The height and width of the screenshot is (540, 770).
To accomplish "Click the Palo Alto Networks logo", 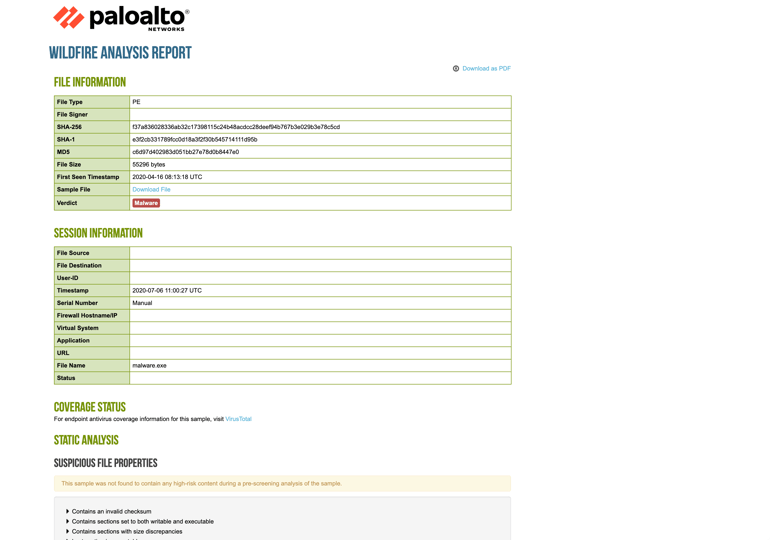I will (x=121, y=19).
